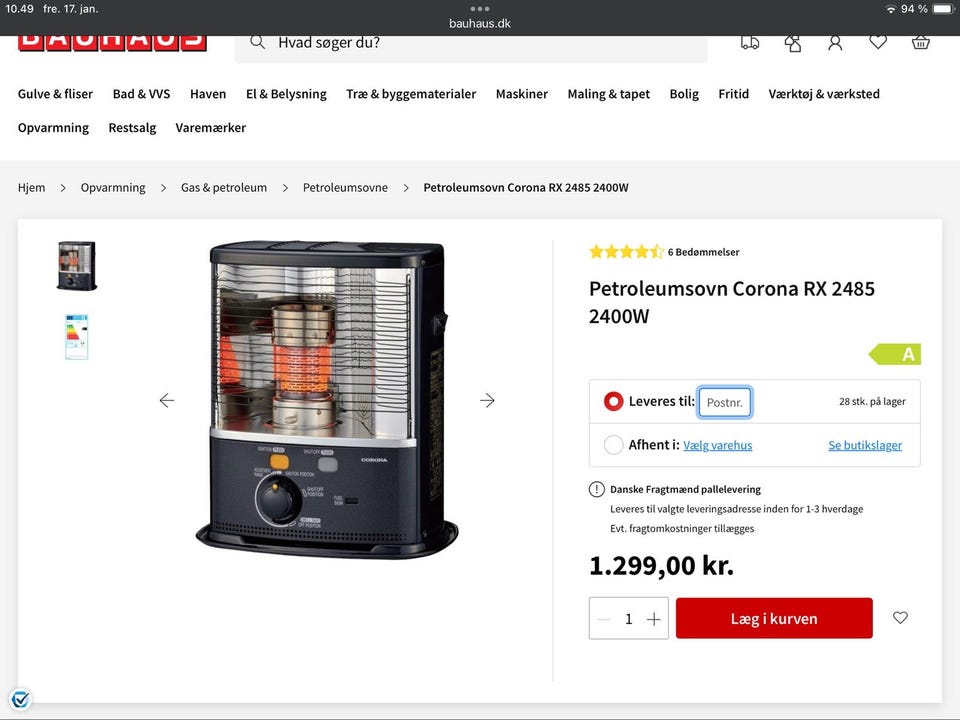Increase quantity with plus button

coord(654,619)
